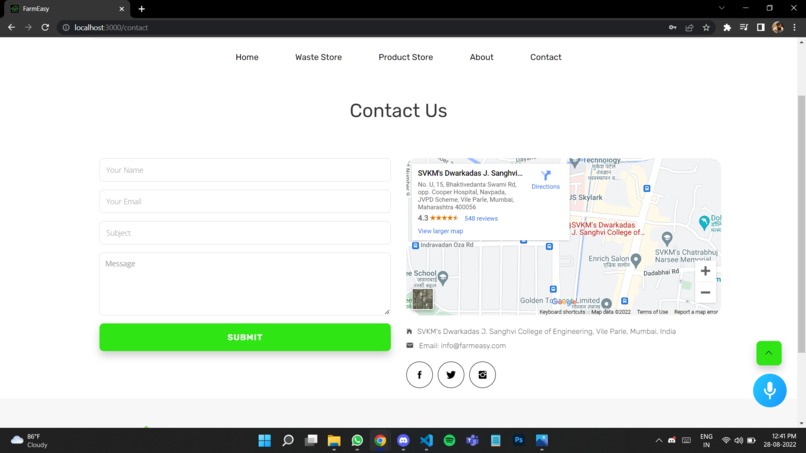Open the Chrome three-dot menu
The width and height of the screenshot is (806, 453).
click(794, 27)
